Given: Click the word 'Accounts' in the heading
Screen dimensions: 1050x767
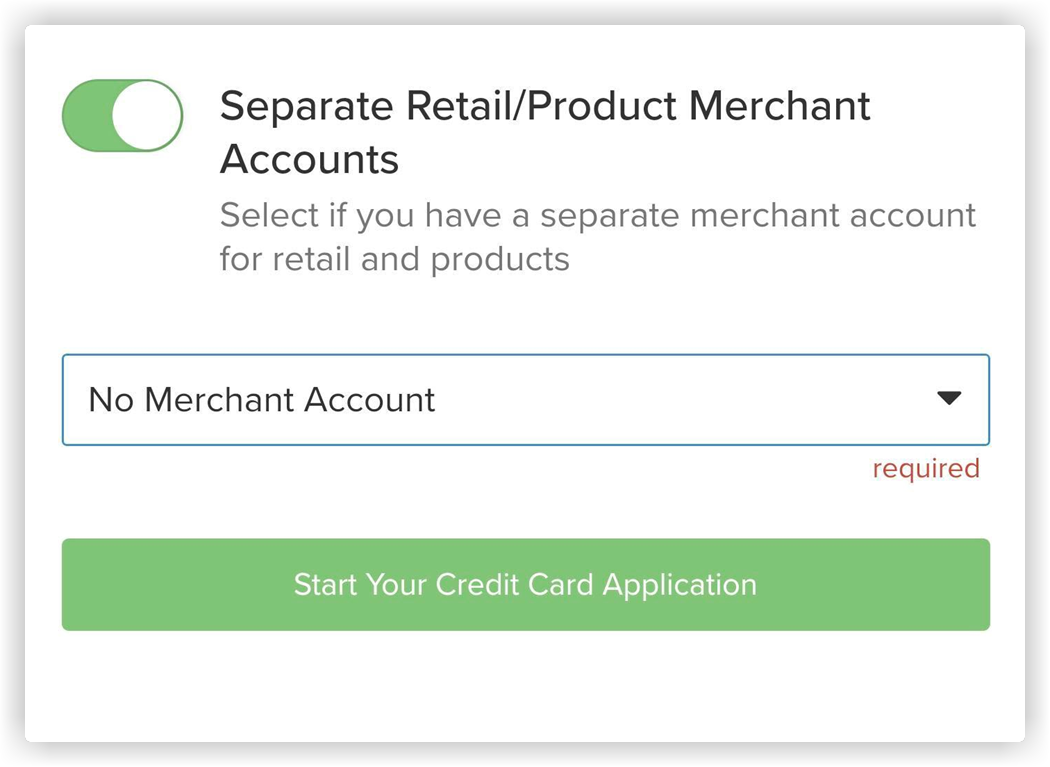Looking at the screenshot, I should (x=309, y=159).
